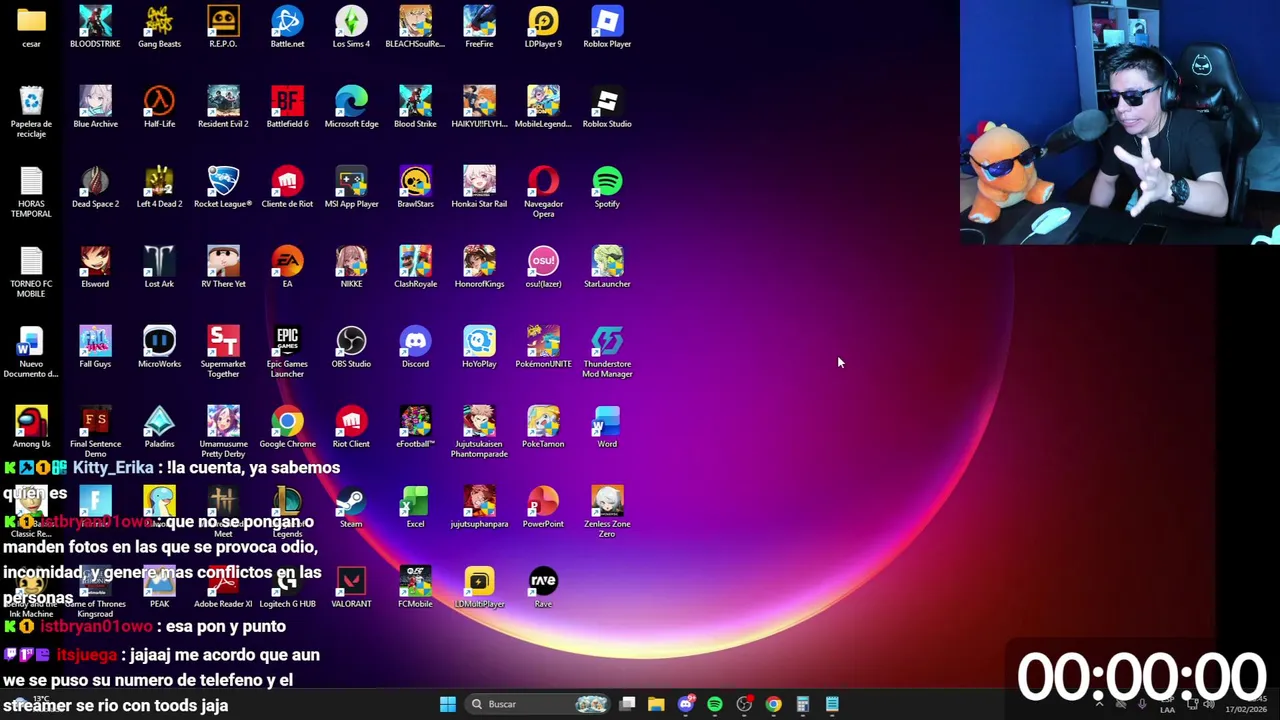Open Umamusume Pretty Derby shortcut
1280x720 pixels.
[x=223, y=431]
